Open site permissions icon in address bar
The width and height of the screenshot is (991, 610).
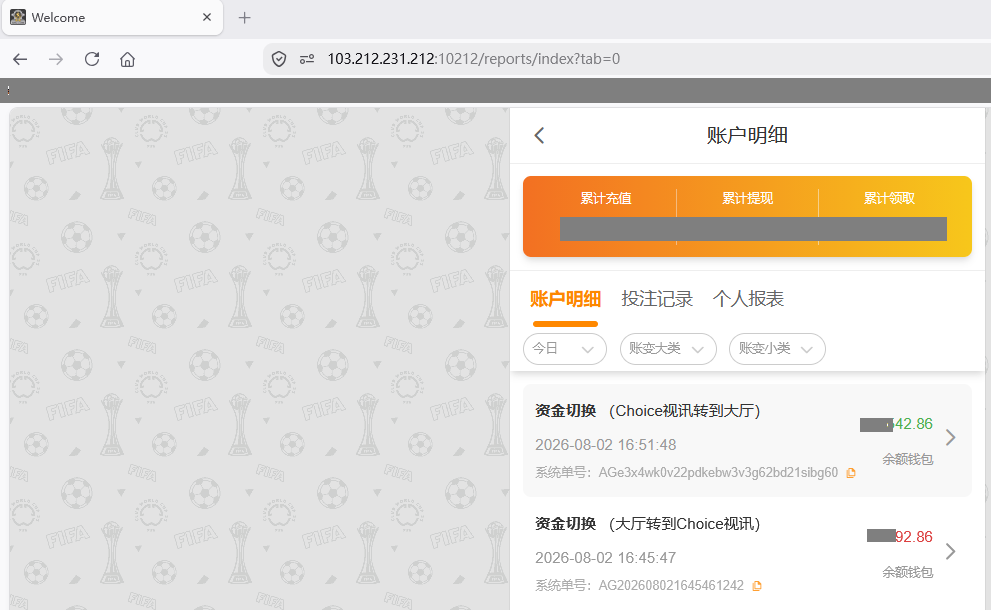[x=307, y=59]
